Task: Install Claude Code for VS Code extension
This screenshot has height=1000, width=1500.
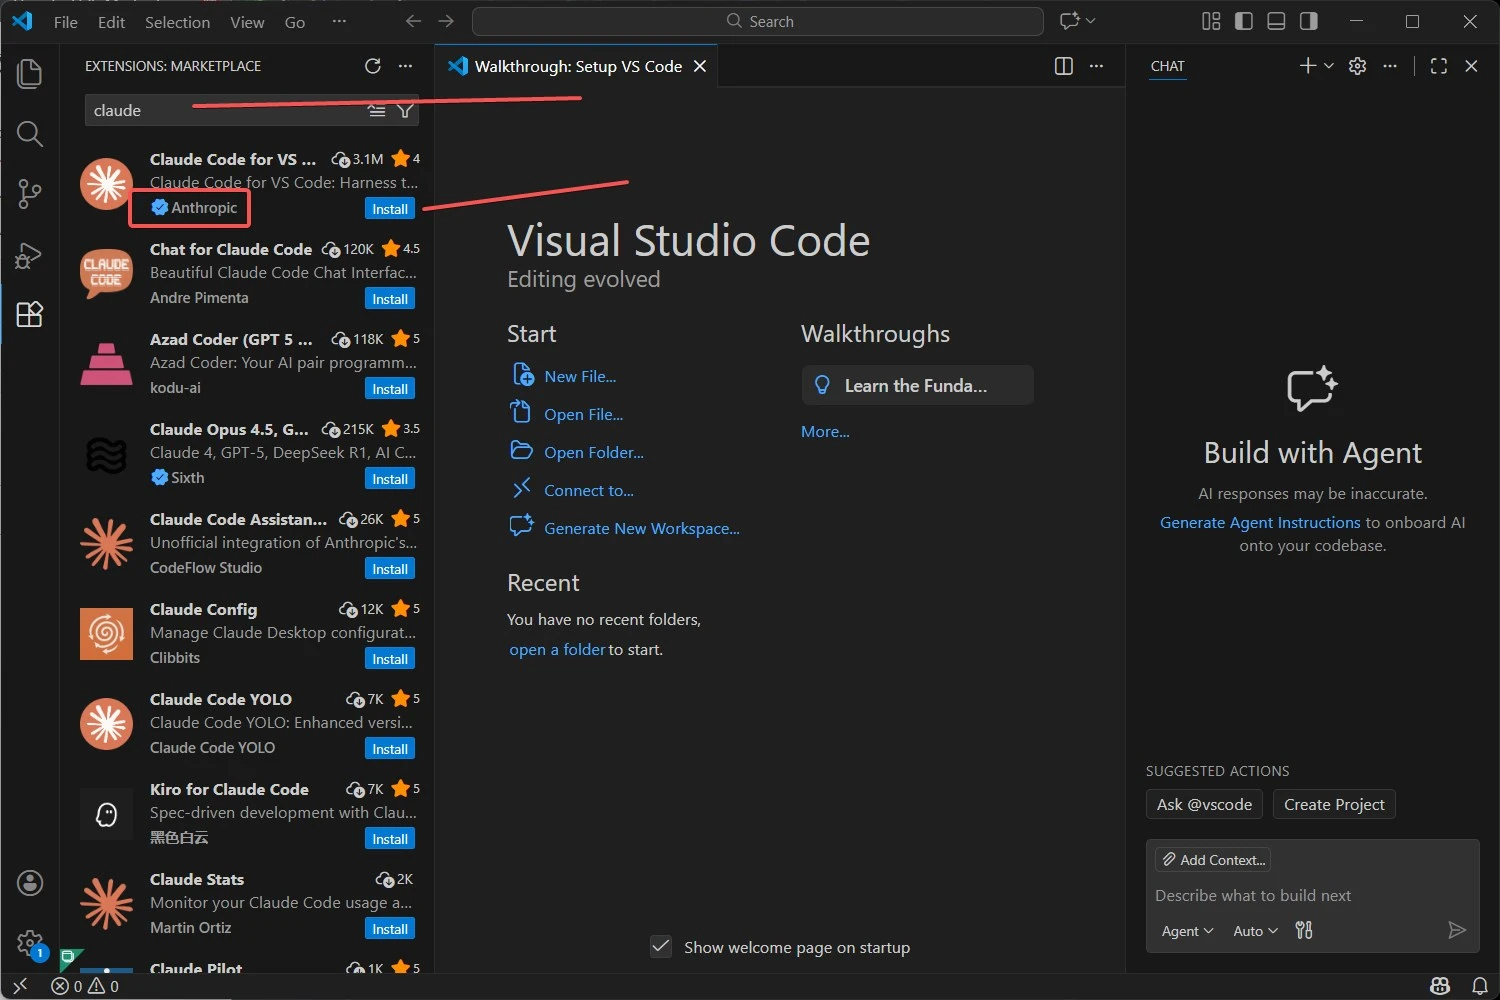Action: click(390, 209)
